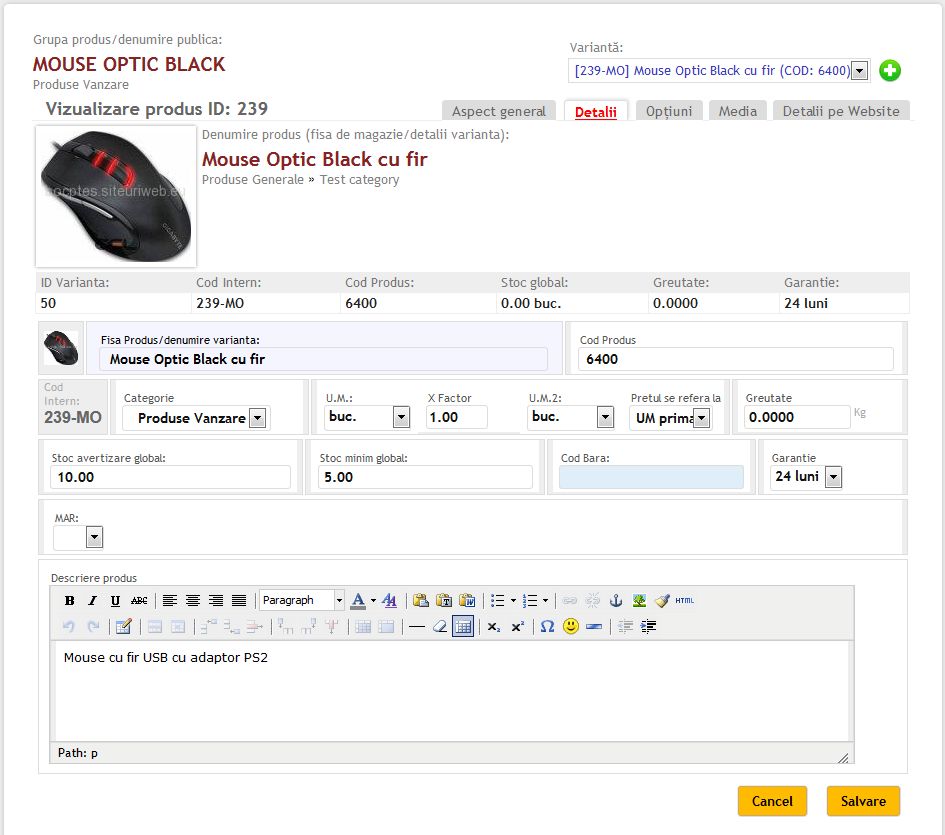Insert a horizontal rule line
The image size is (945, 835).
point(416,627)
